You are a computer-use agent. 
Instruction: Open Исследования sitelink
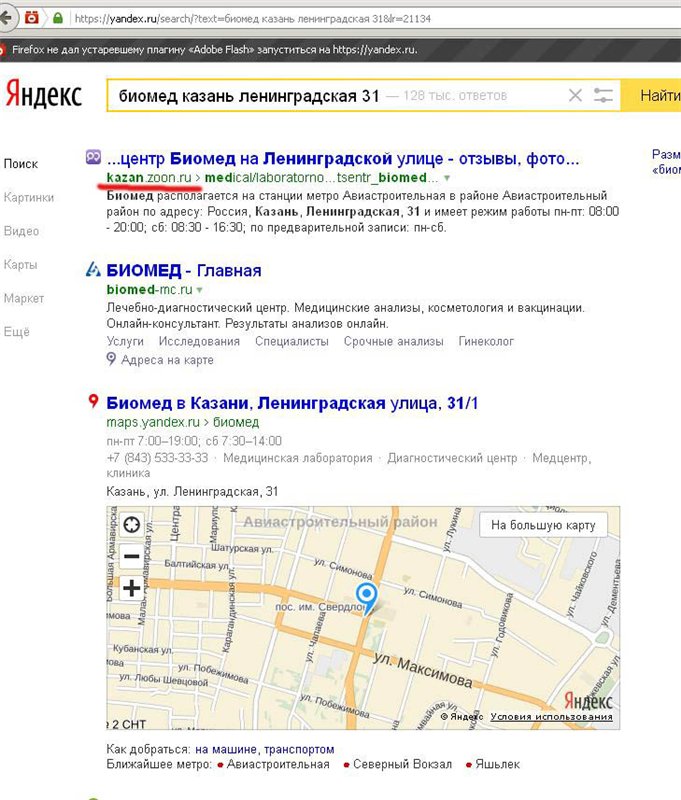click(199, 341)
